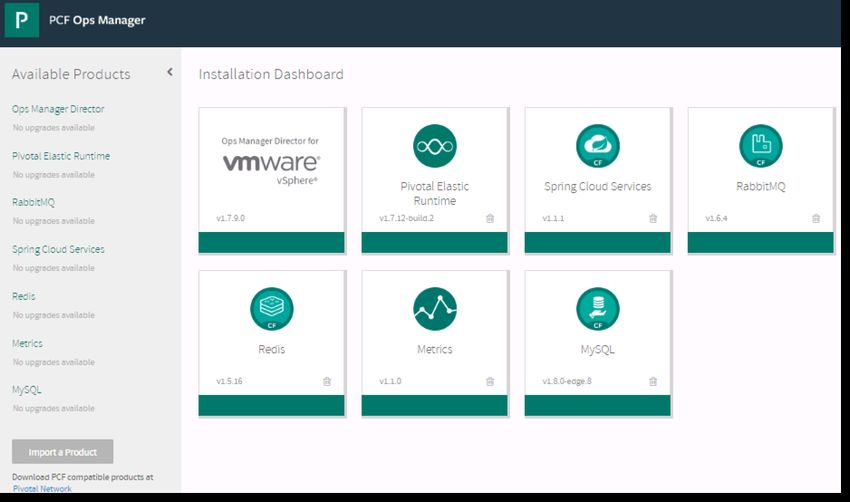Open the Pivotal Network link

(x=41, y=489)
